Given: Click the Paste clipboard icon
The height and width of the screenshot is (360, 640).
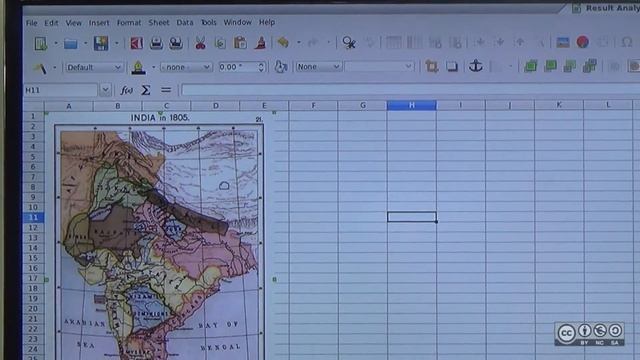Looking at the screenshot, I should coord(240,43).
